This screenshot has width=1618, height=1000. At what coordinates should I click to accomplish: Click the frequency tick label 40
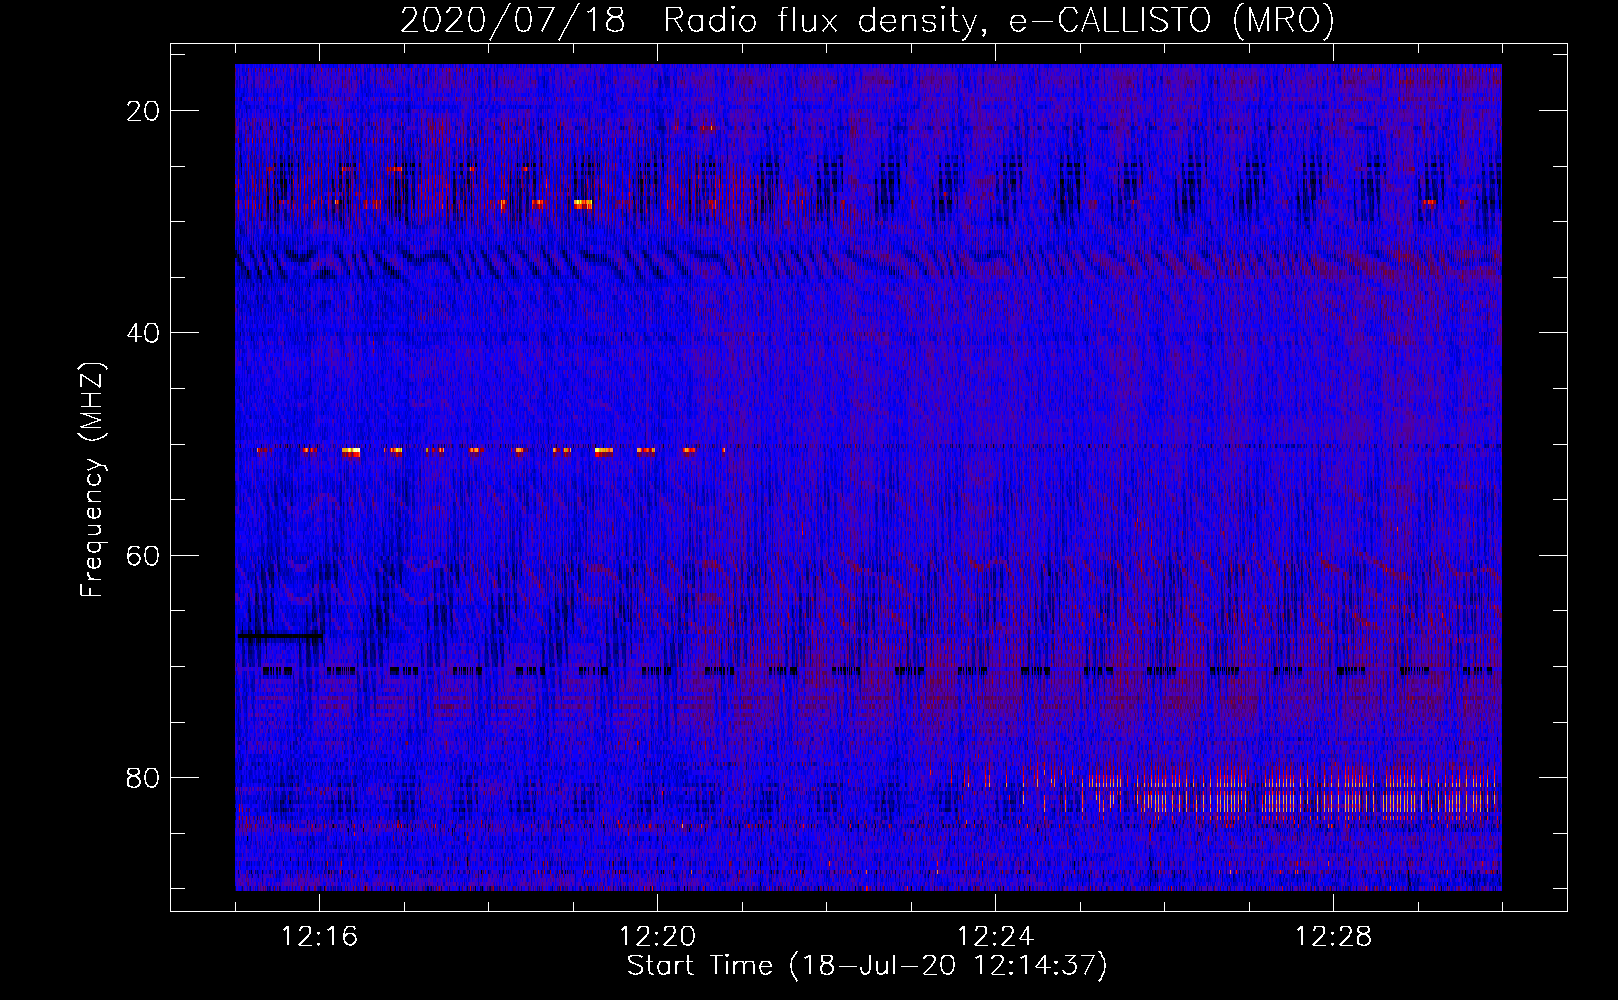pyautogui.click(x=144, y=333)
